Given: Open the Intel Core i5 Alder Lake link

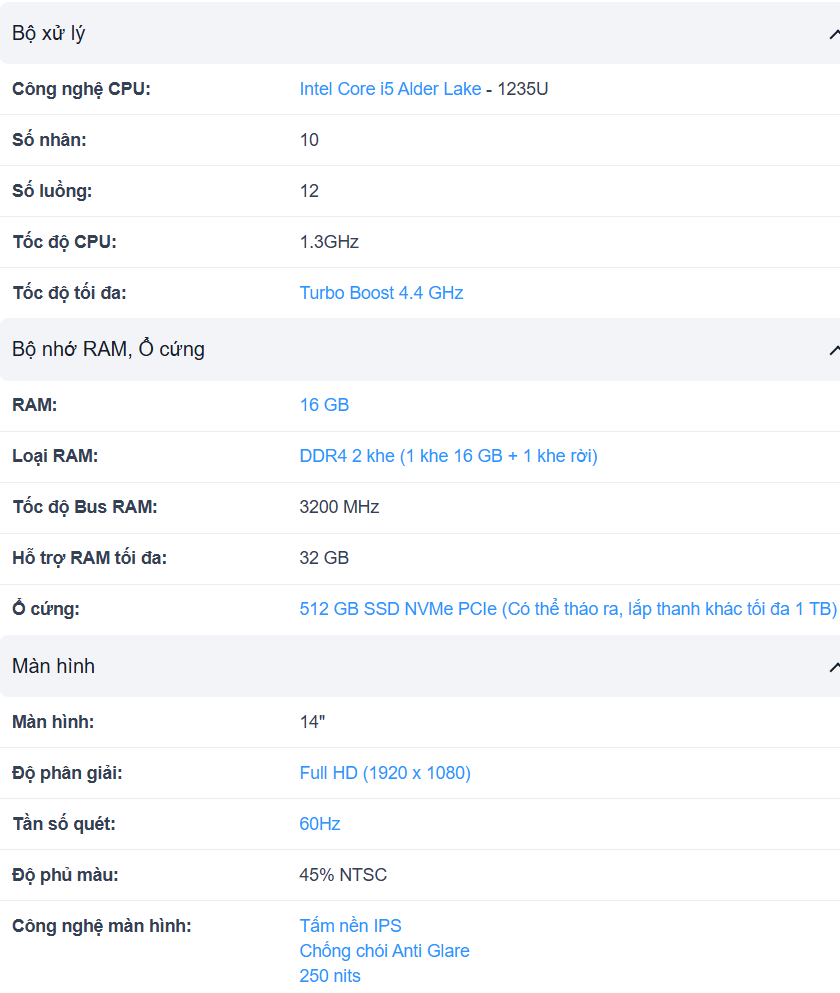Looking at the screenshot, I should point(390,89).
